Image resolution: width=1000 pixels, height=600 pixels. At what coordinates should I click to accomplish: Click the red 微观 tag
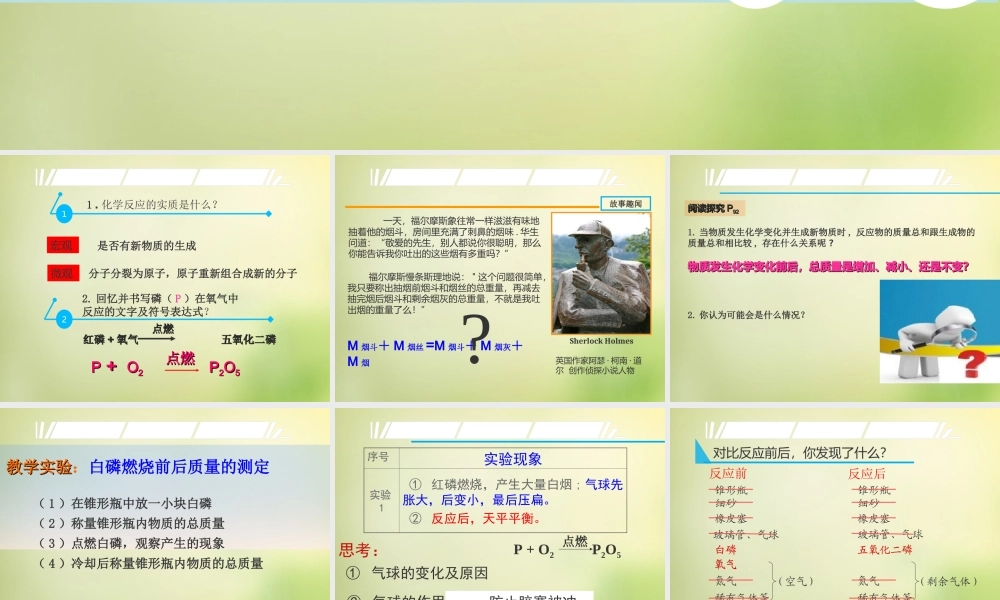pyautogui.click(x=62, y=273)
